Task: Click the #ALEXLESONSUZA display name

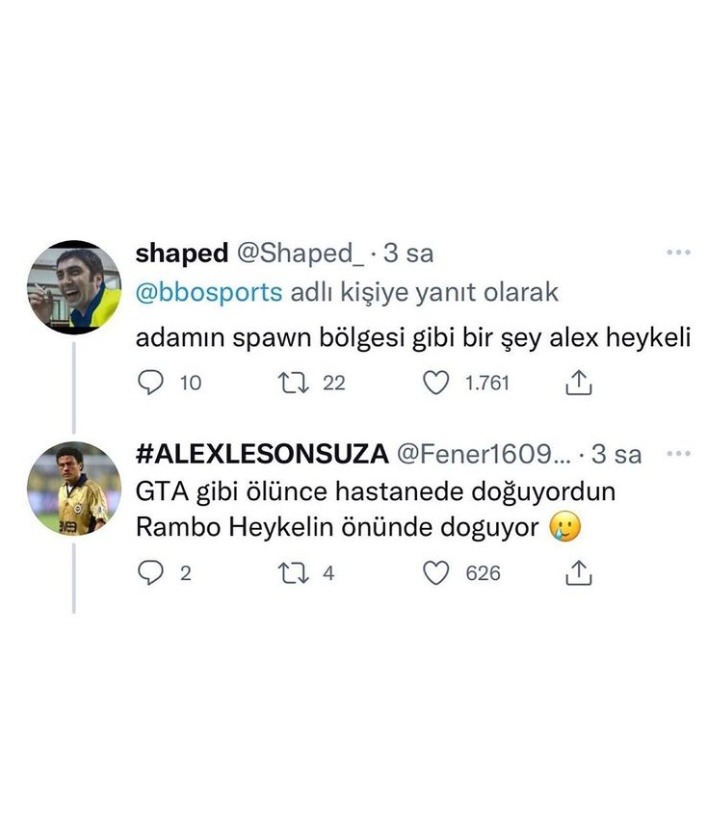Action: click(262, 454)
